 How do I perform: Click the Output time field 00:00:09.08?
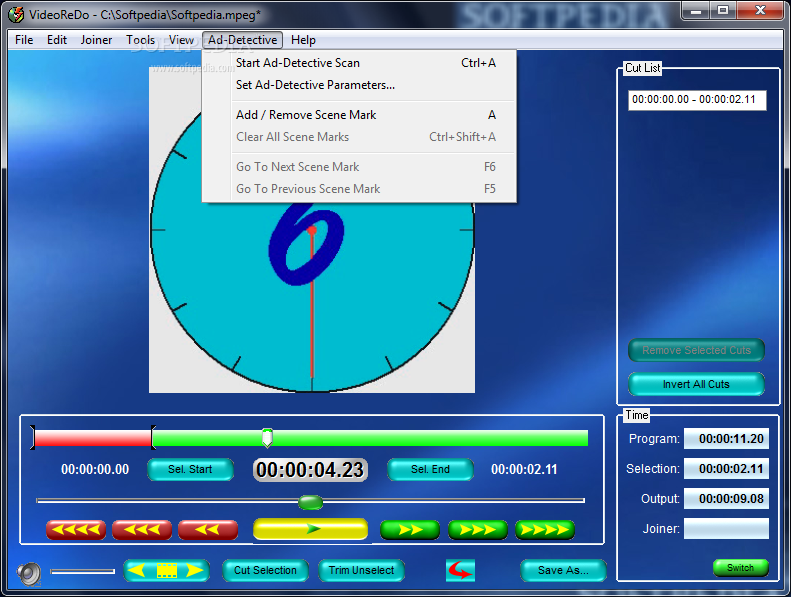point(726,499)
